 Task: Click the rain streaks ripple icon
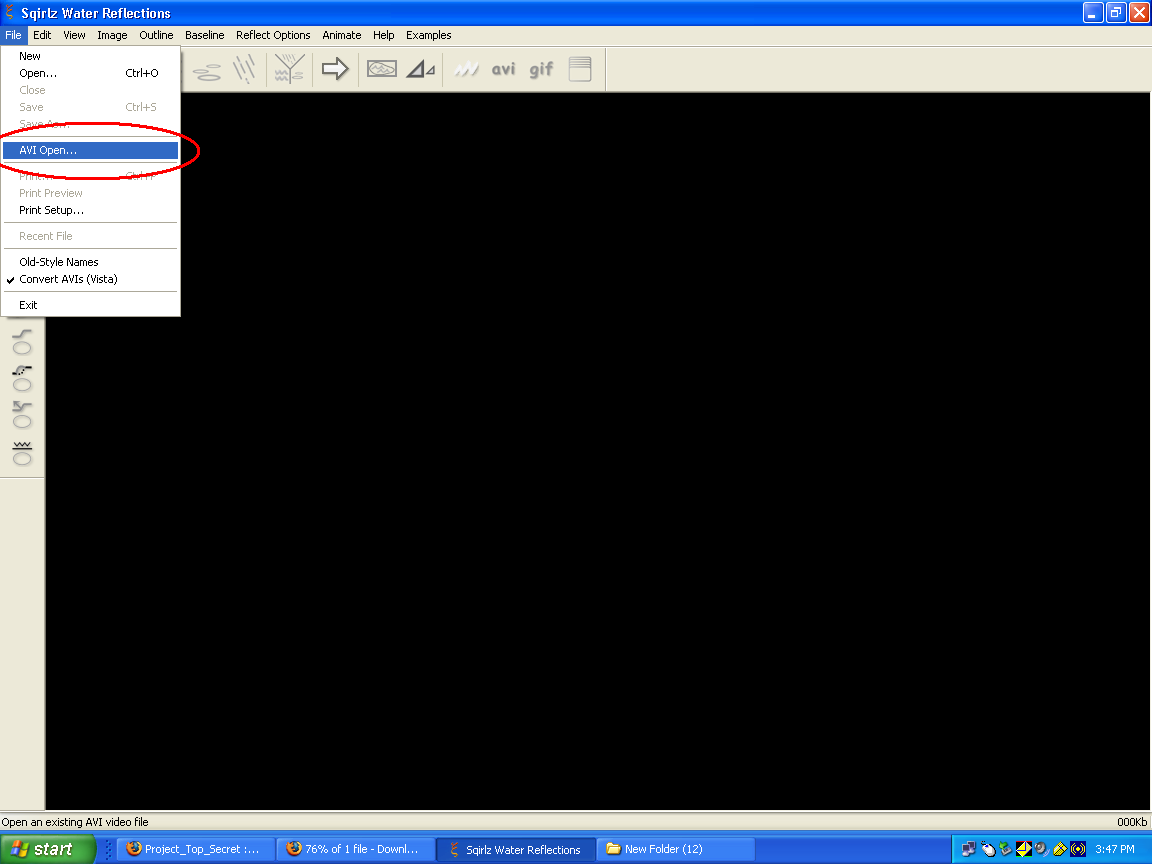[245, 69]
